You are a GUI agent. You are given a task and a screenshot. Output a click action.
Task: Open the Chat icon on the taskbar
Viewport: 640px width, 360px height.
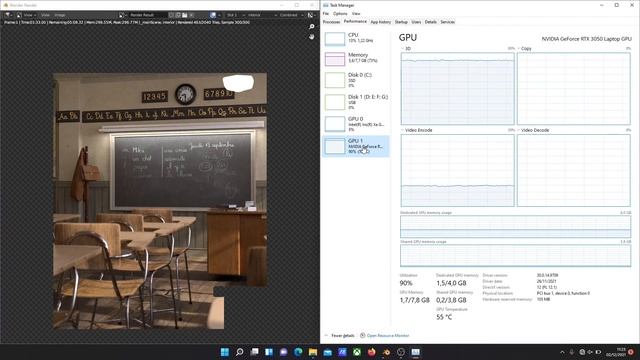tap(284, 352)
